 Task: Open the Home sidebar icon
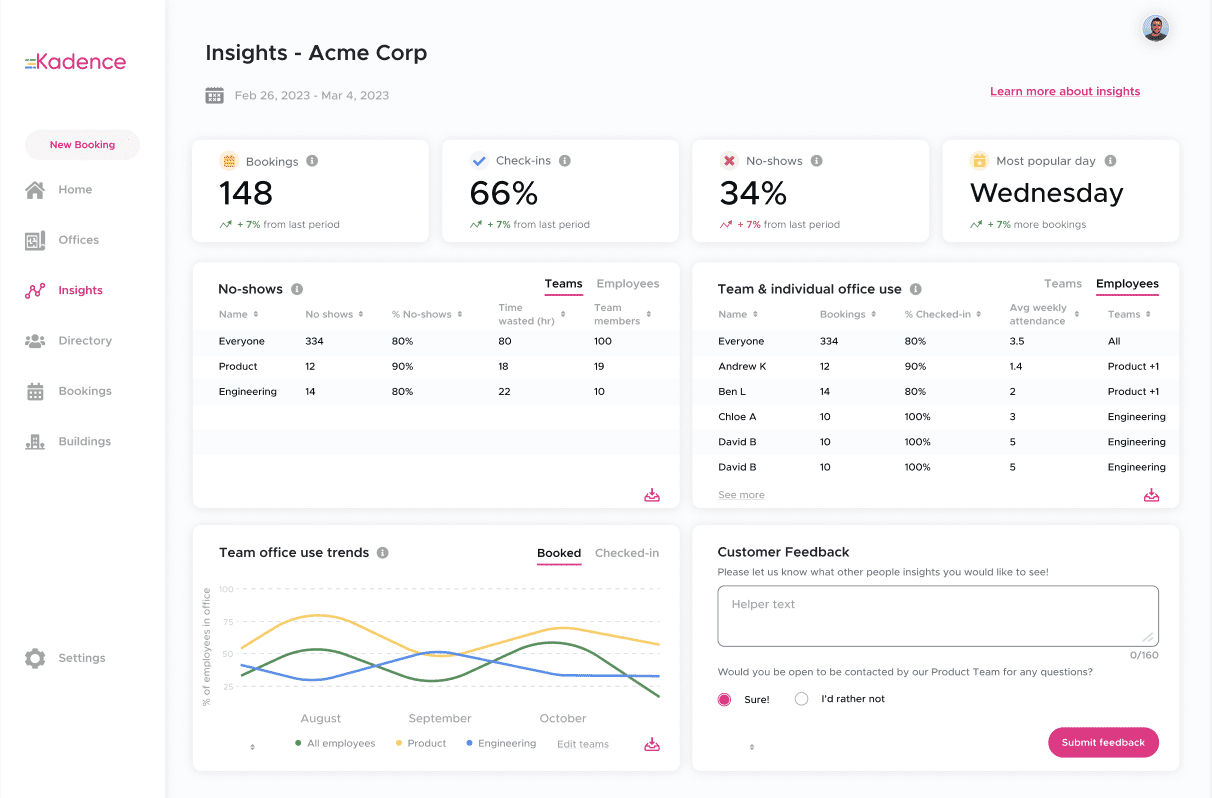[x=35, y=190]
